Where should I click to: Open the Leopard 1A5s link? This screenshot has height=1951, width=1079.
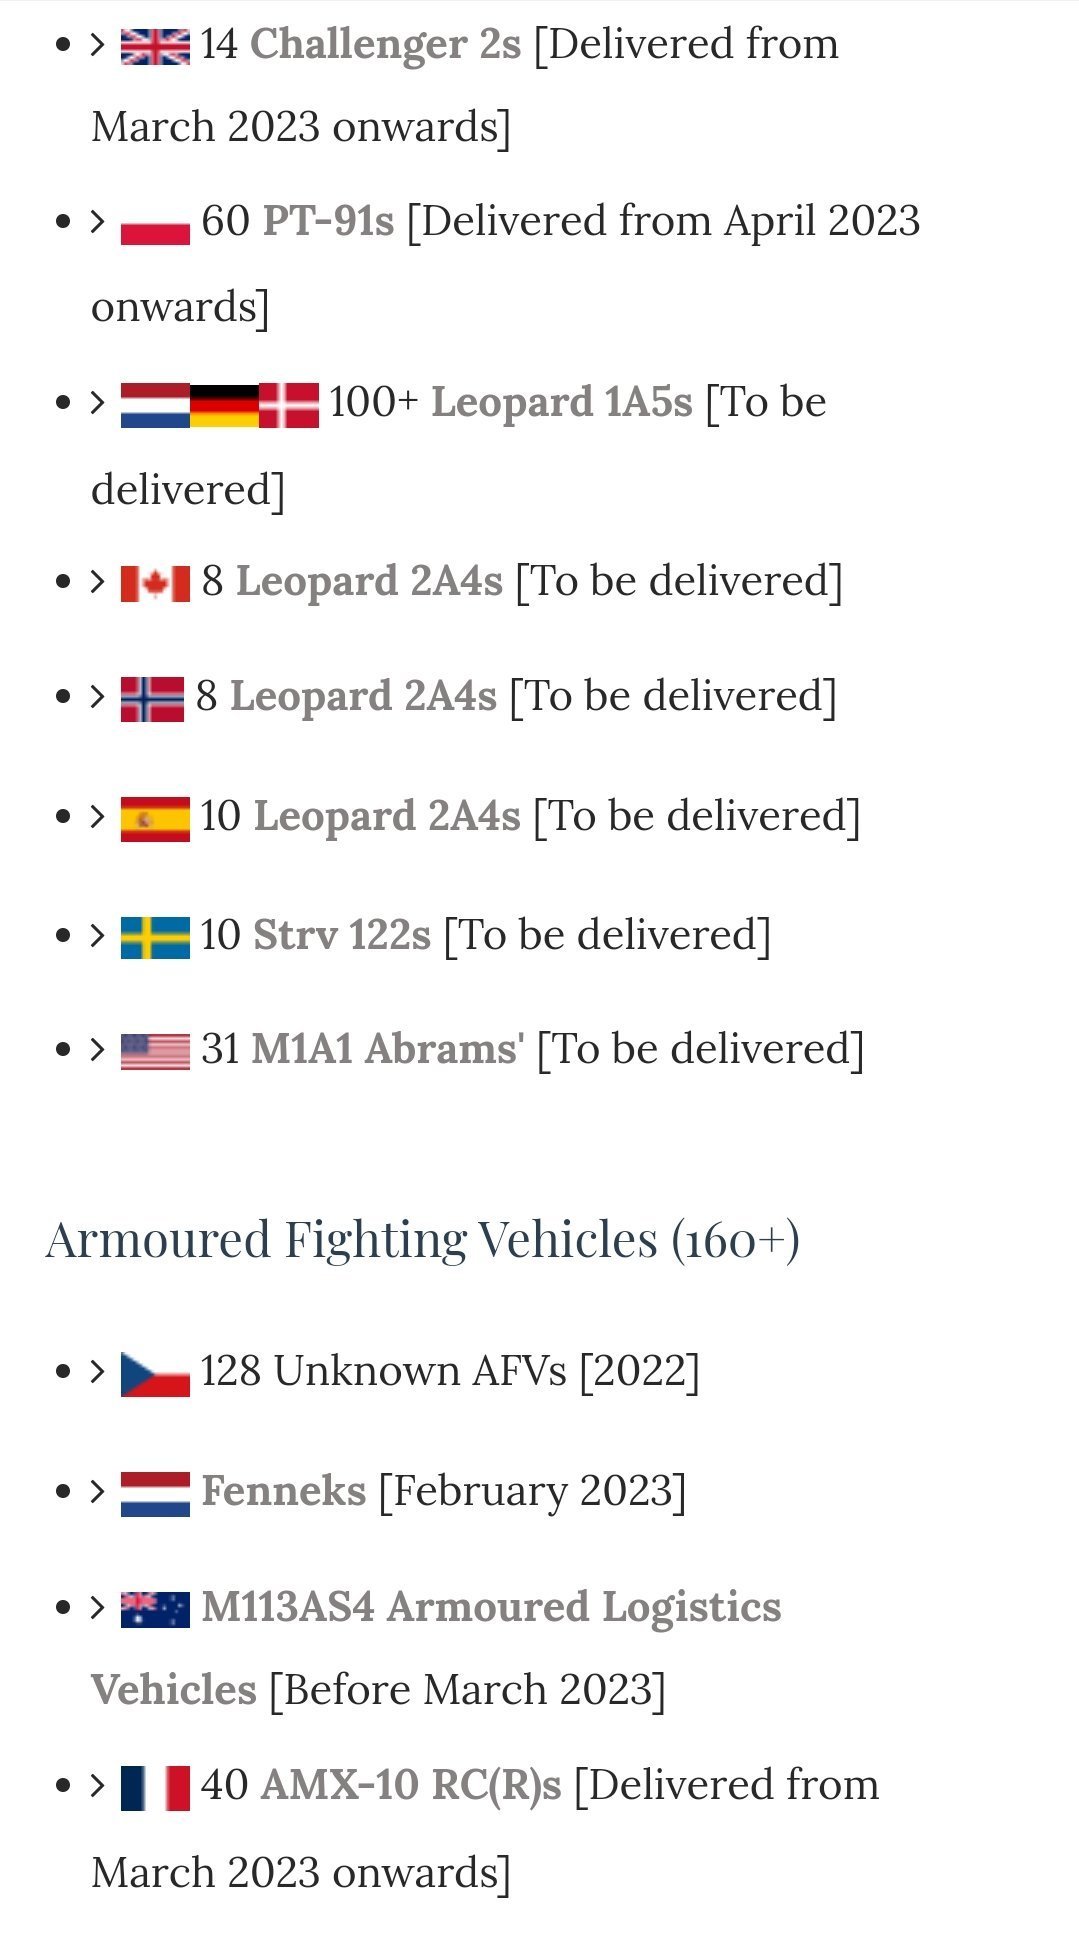[x=562, y=402]
